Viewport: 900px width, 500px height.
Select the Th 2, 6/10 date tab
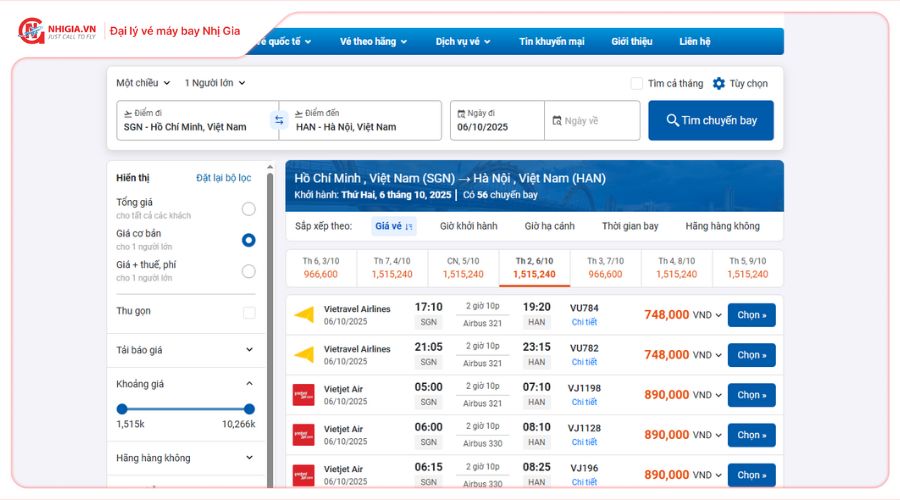[534, 268]
